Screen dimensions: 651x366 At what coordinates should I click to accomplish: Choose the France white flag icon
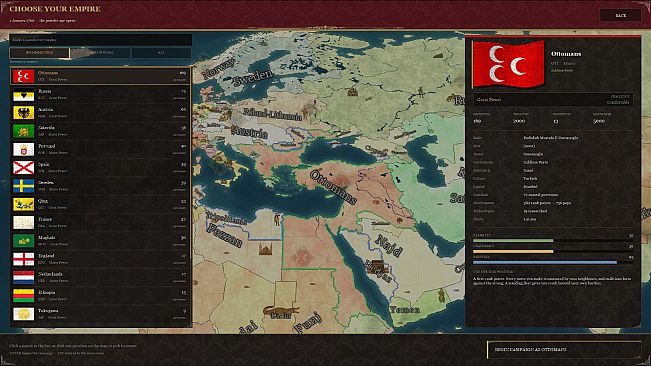click(x=23, y=222)
